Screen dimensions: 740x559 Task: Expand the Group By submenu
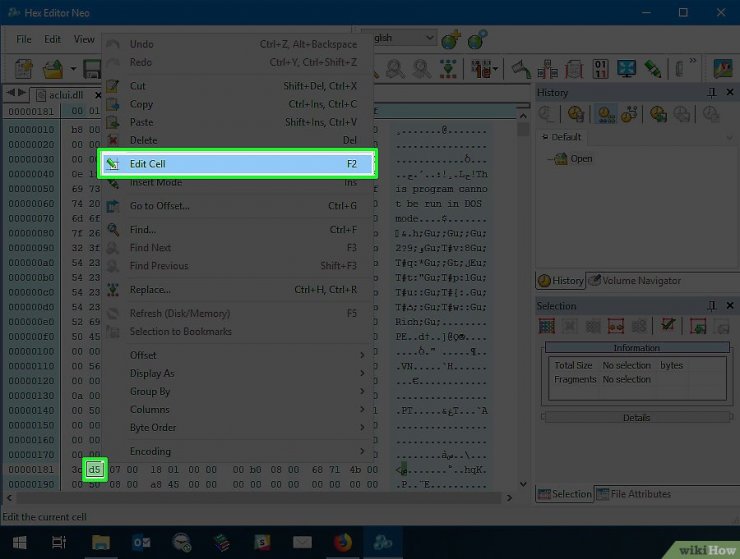coord(237,391)
